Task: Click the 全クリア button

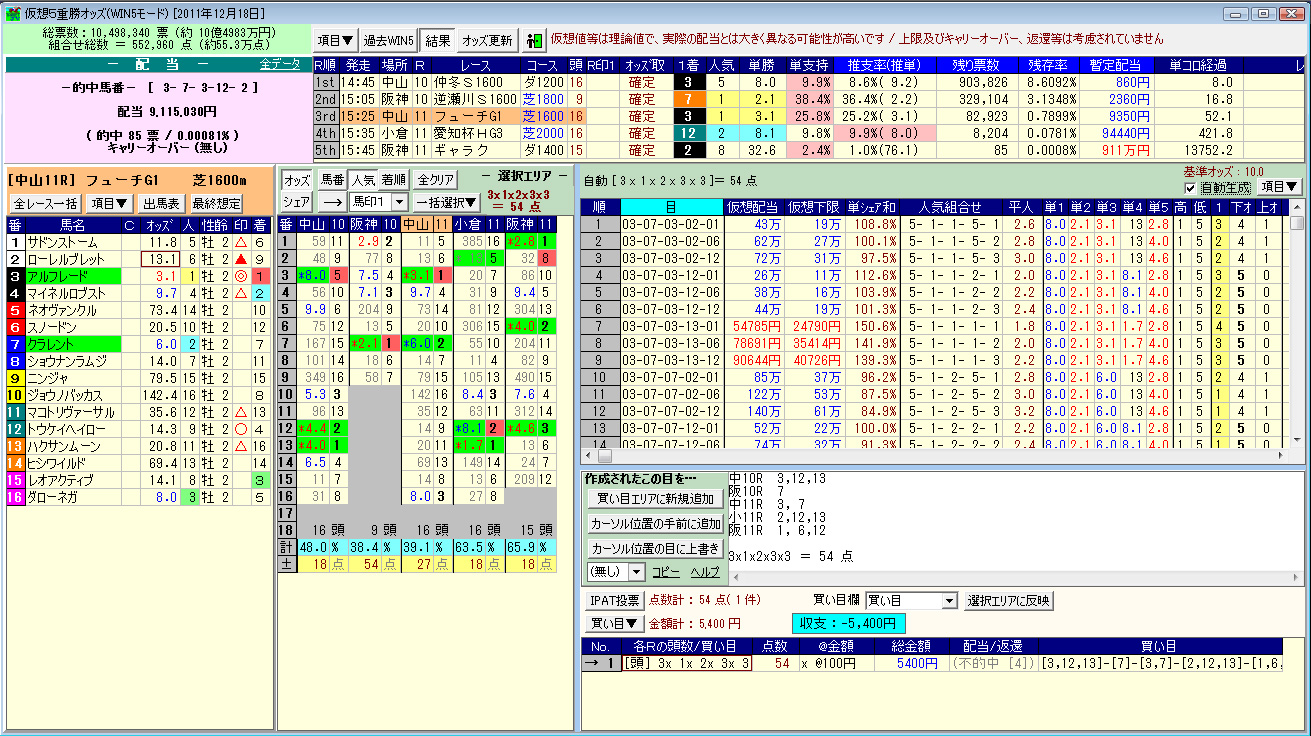Action: coord(435,181)
